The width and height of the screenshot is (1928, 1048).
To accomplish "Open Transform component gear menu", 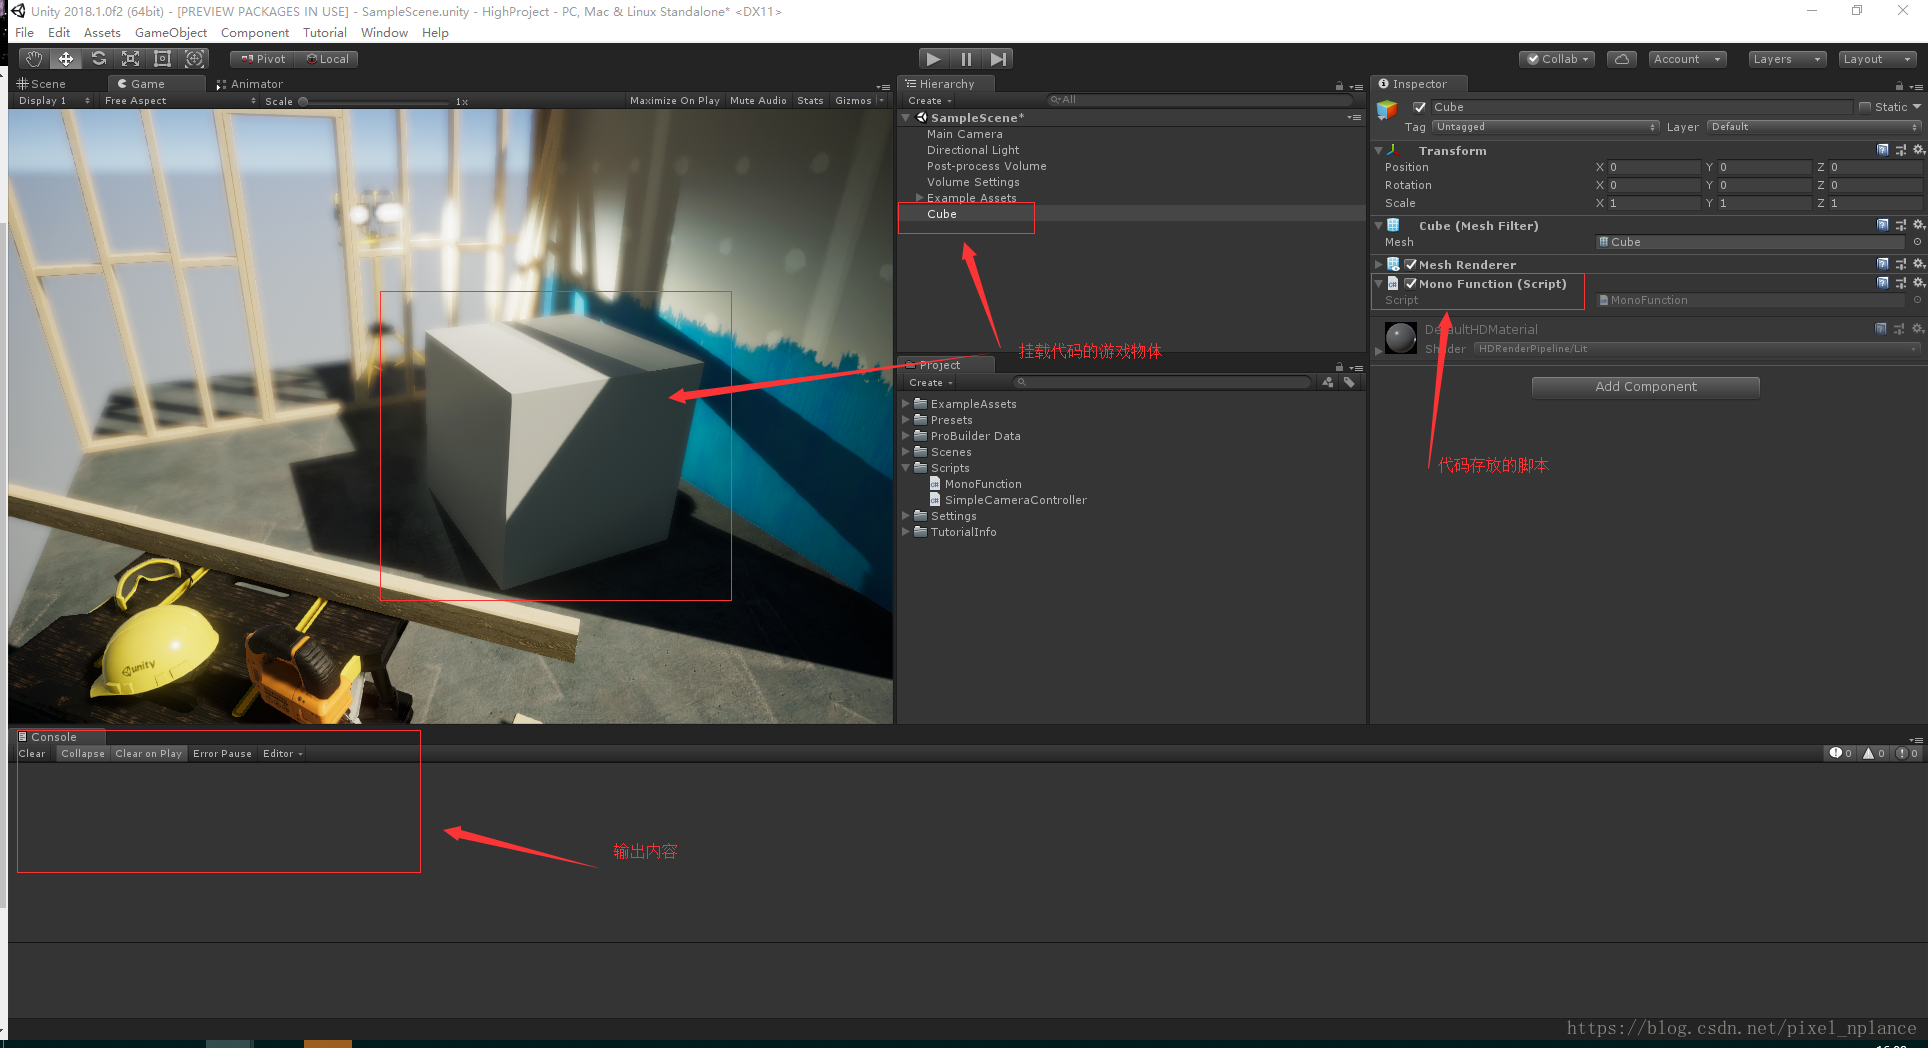I will [x=1918, y=150].
